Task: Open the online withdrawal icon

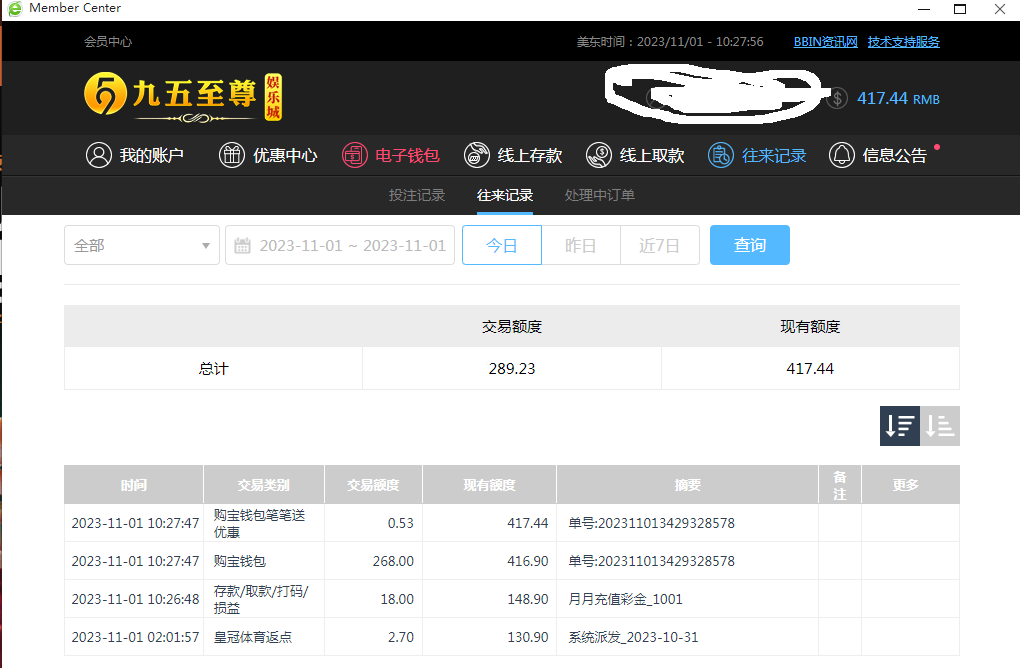Action: tap(599, 155)
